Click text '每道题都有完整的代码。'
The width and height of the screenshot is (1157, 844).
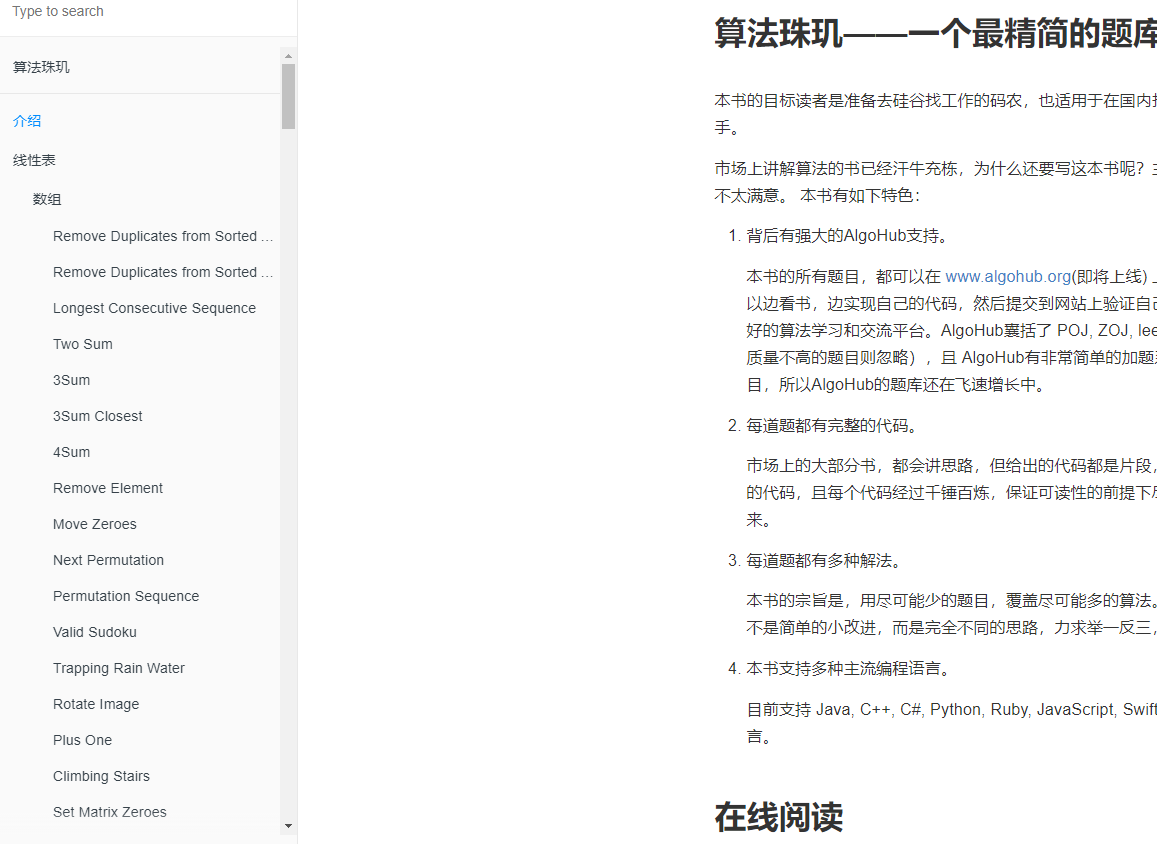tap(832, 426)
